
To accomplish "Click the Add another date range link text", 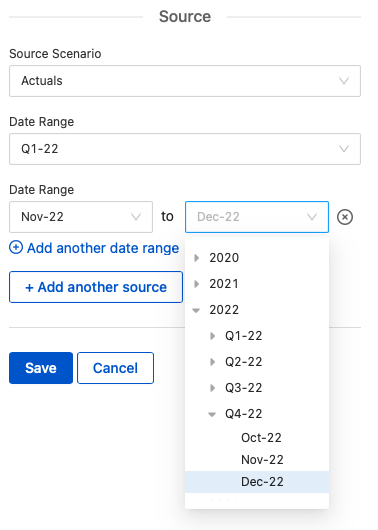I will pos(103,248).
